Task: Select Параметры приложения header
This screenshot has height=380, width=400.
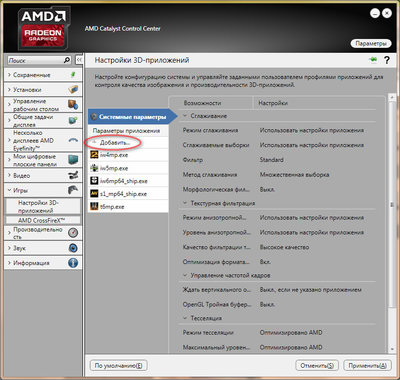Action: [126, 131]
